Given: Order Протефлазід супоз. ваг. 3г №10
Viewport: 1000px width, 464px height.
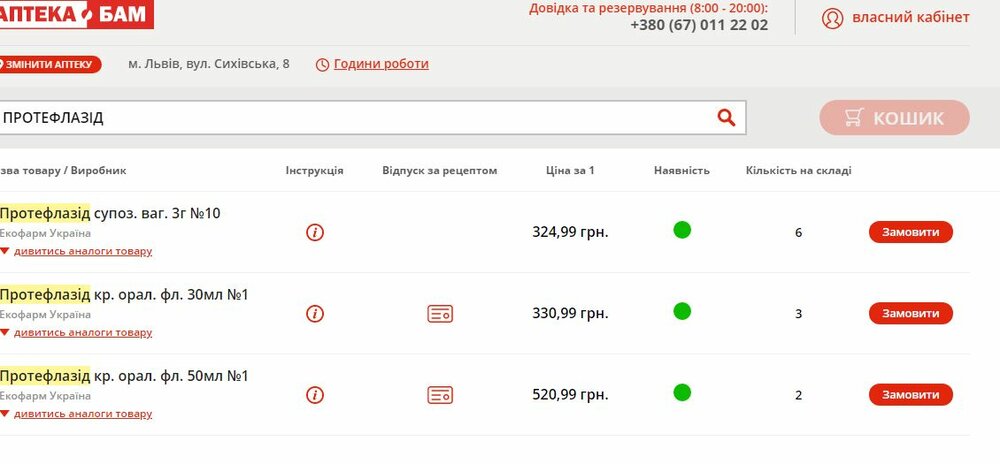Looking at the screenshot, I should pos(911,232).
